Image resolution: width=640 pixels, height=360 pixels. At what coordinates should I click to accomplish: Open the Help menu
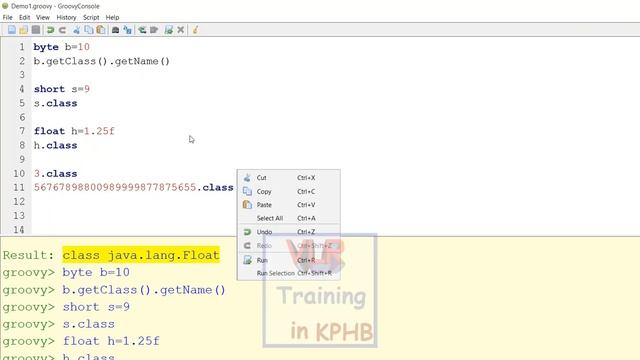pos(112,18)
